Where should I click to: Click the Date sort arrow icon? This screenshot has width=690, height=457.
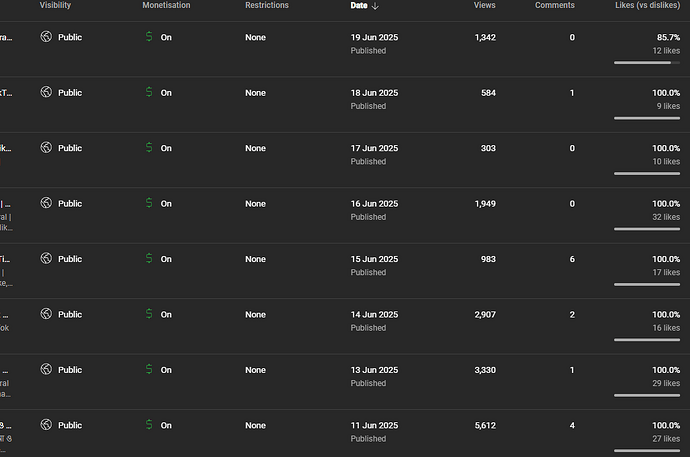375,6
